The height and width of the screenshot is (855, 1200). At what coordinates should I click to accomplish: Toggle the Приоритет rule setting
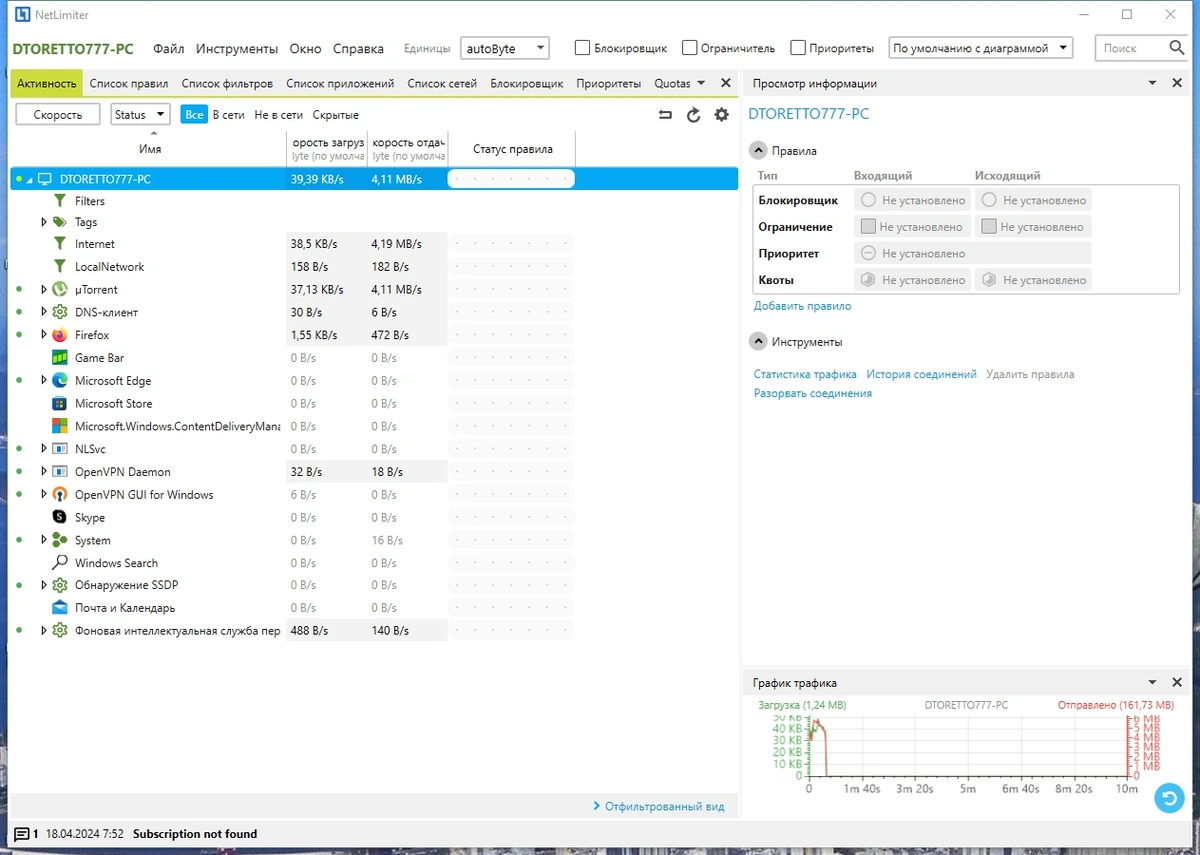pyautogui.click(x=868, y=253)
